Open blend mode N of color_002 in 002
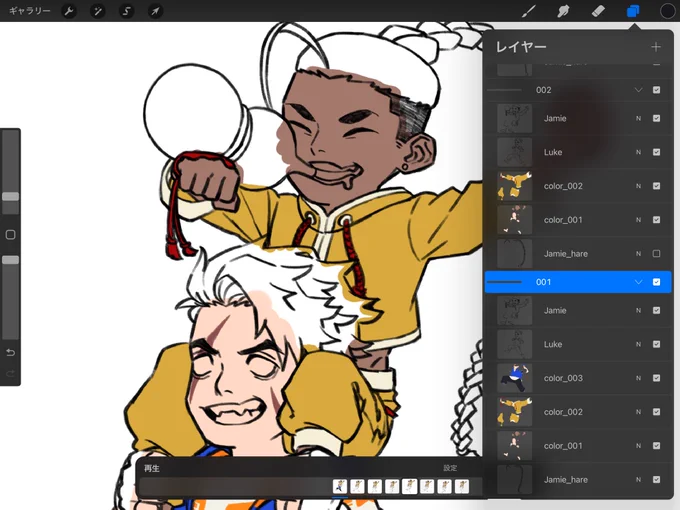This screenshot has height=510, width=680. (x=638, y=186)
